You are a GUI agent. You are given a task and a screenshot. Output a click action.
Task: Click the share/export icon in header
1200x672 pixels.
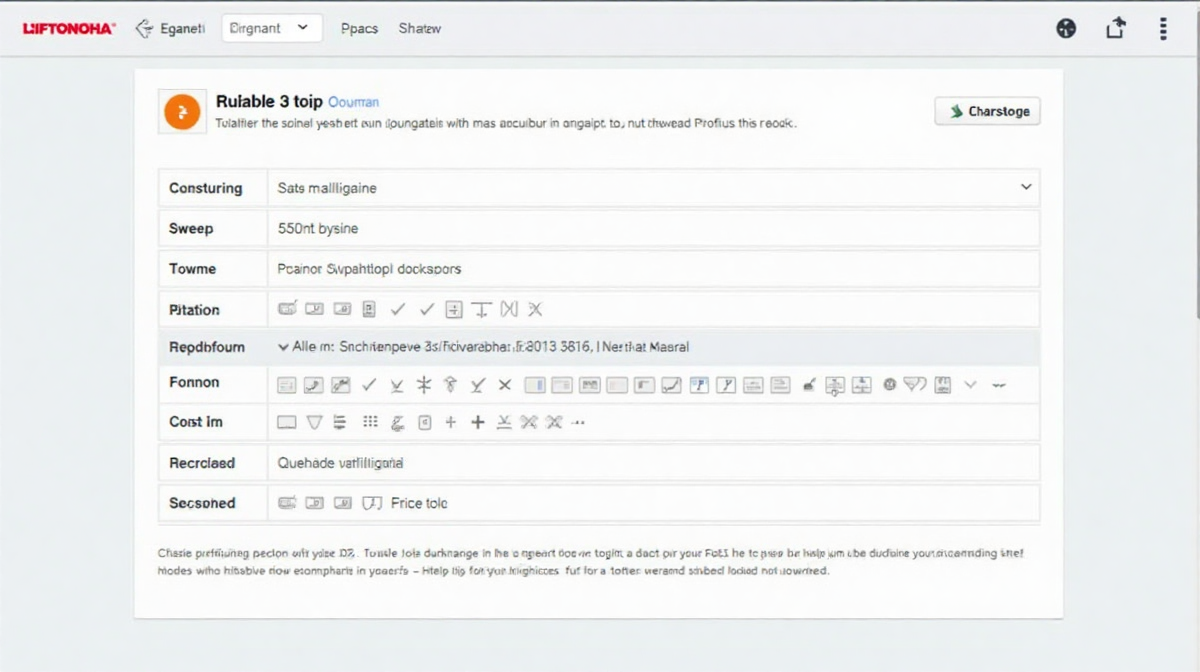[1116, 29]
